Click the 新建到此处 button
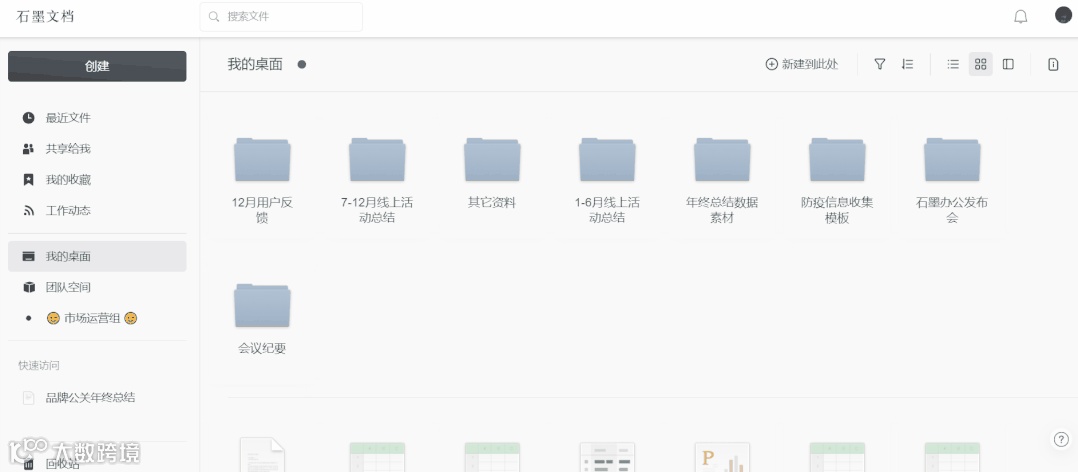The width and height of the screenshot is (1078, 472). coord(802,64)
